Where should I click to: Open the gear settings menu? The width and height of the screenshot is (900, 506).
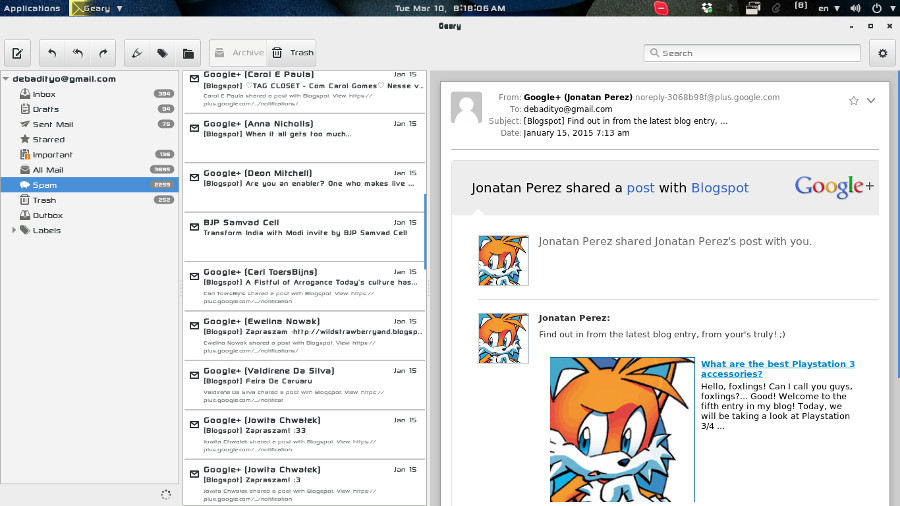pos(883,53)
